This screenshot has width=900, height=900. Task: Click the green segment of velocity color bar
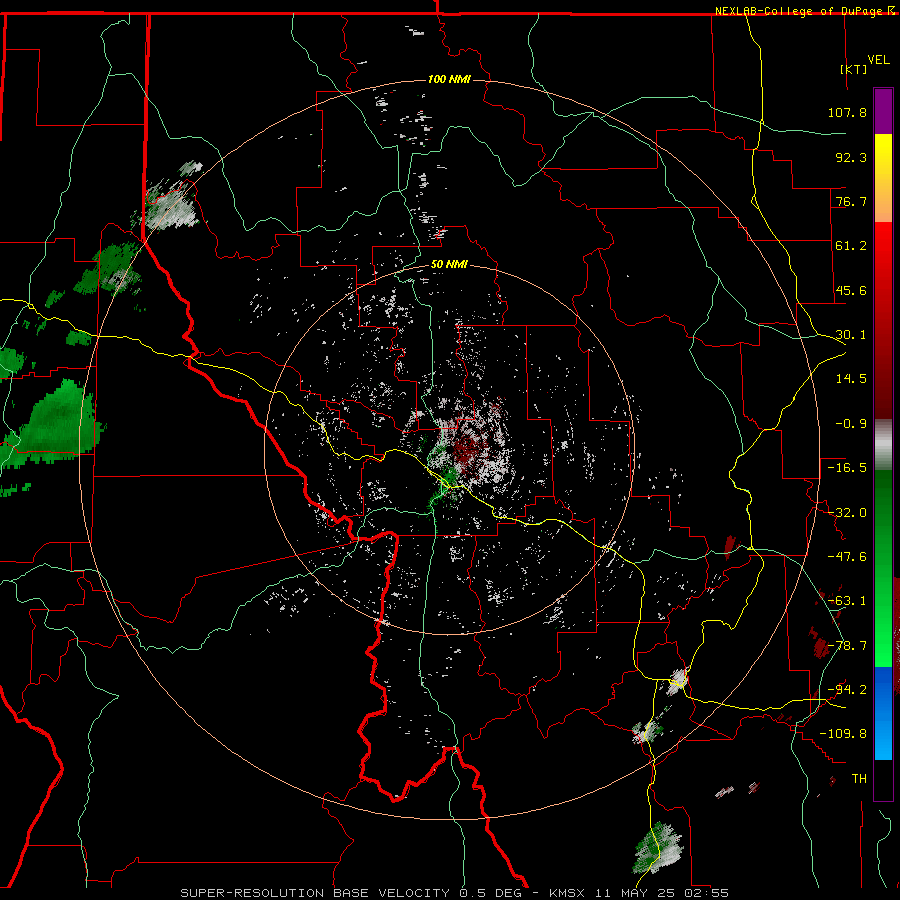point(883,568)
